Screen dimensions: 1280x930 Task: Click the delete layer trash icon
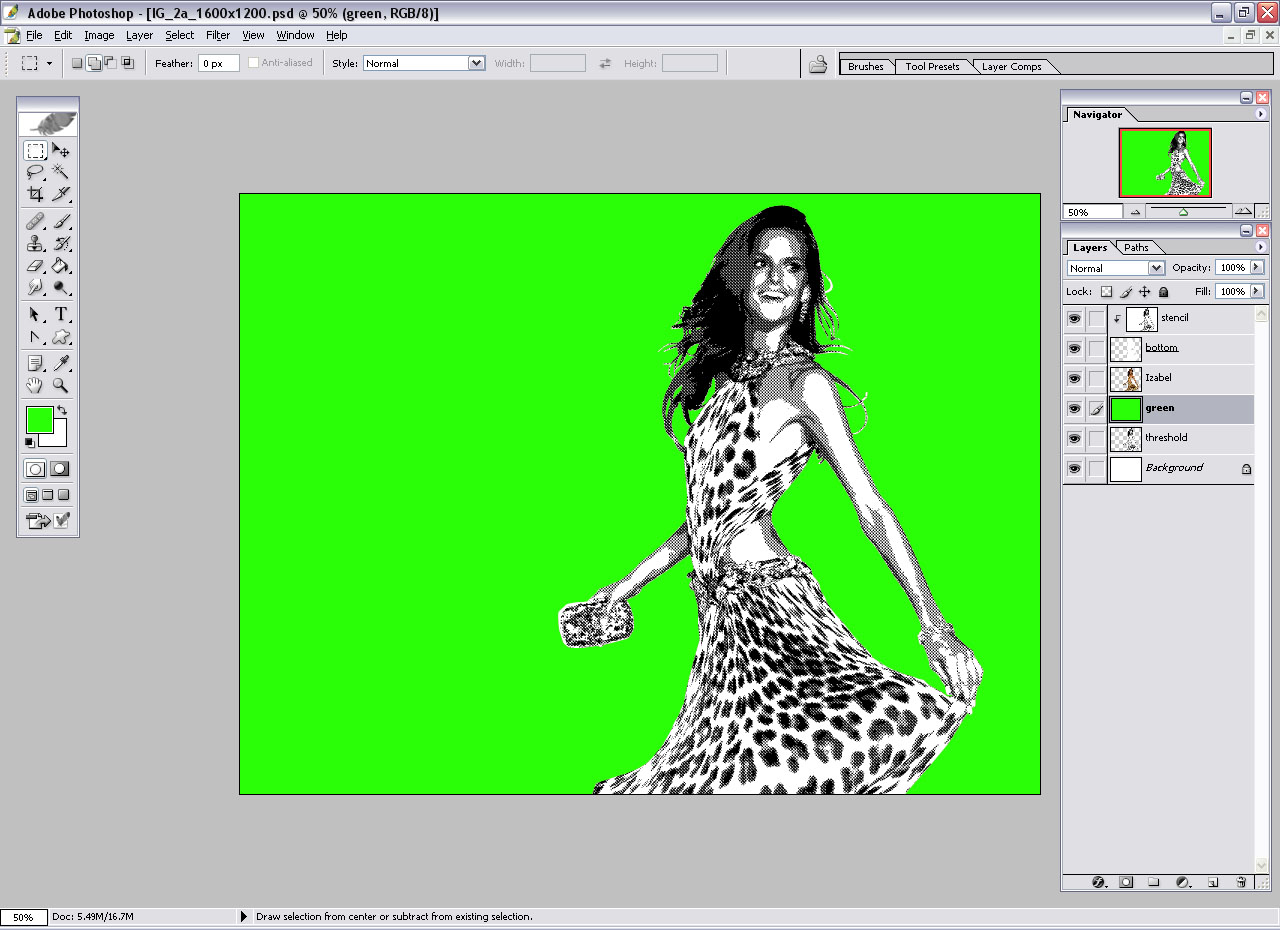1241,882
